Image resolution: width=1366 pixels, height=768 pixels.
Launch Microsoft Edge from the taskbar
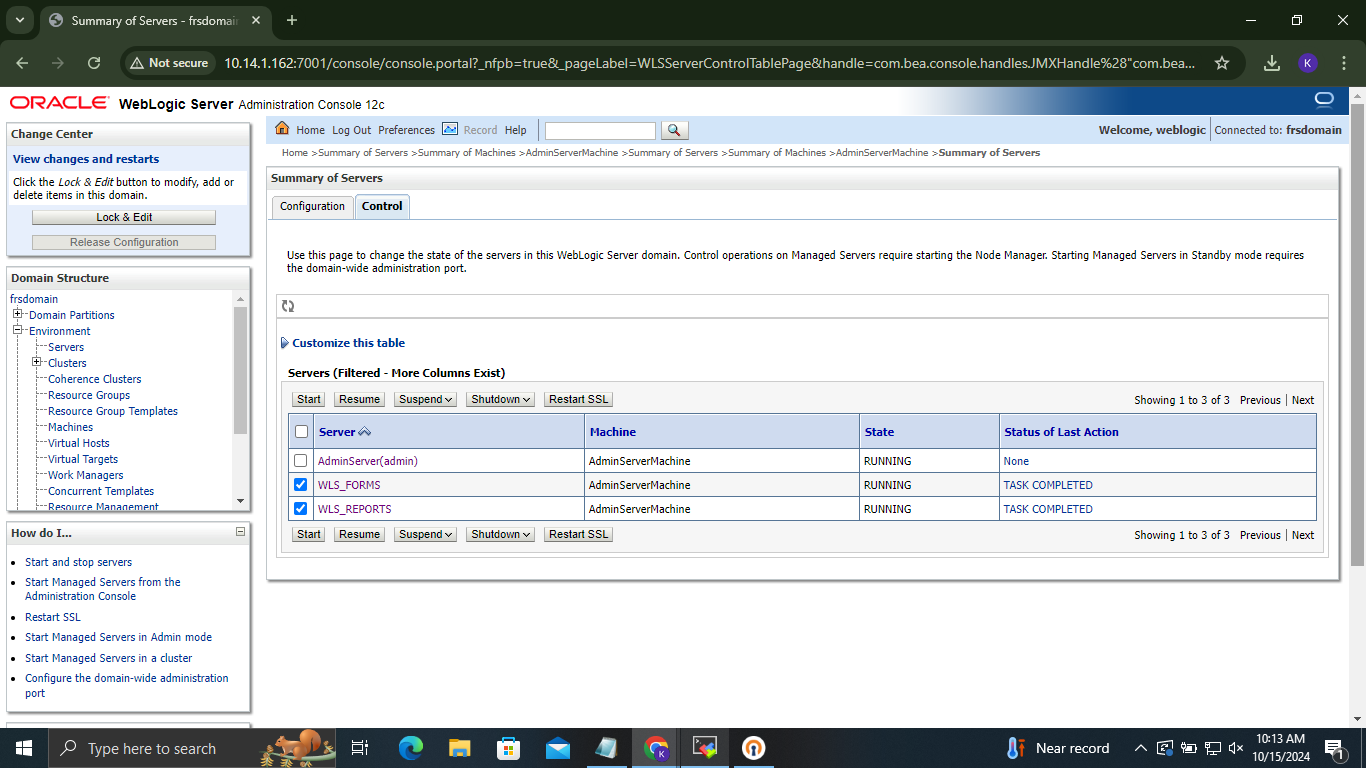[x=410, y=748]
